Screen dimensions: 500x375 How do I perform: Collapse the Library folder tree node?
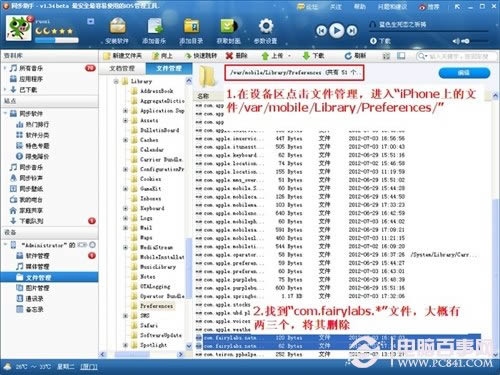tap(116, 81)
